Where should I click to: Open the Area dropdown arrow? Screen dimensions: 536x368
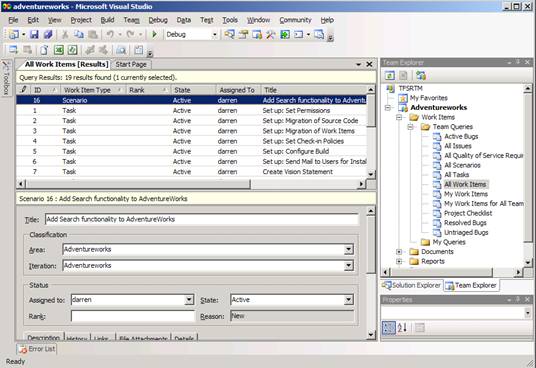point(348,249)
